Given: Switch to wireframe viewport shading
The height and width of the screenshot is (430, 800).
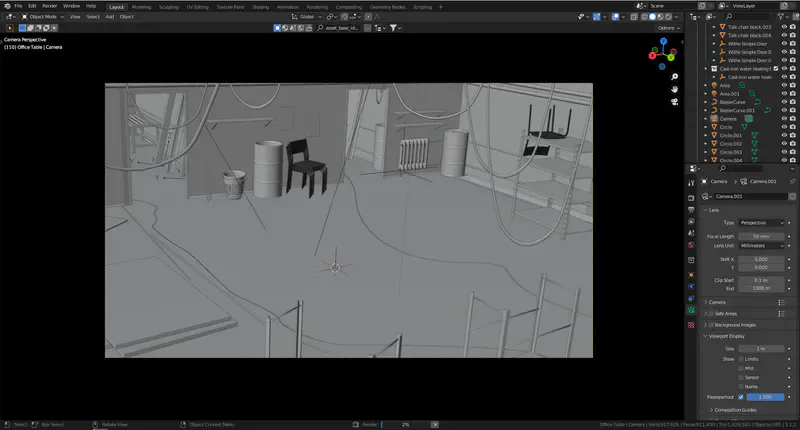Looking at the screenshot, I should [x=644, y=17].
